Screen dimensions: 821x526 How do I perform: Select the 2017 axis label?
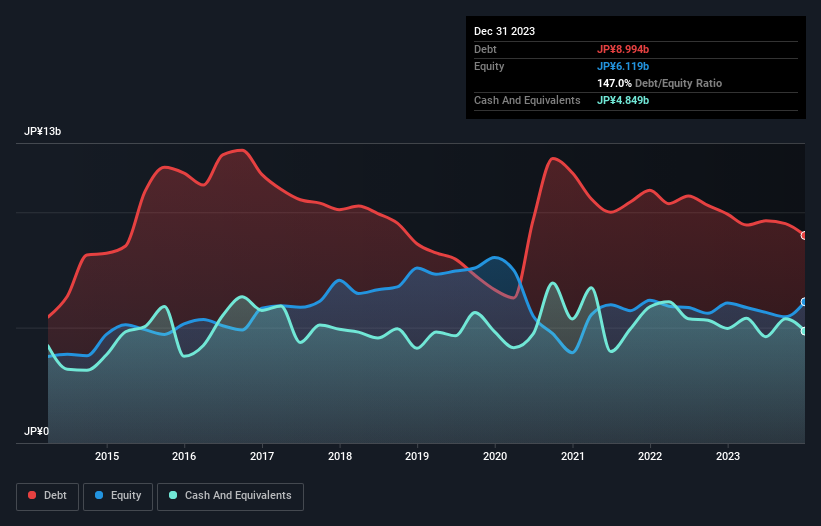coord(262,456)
